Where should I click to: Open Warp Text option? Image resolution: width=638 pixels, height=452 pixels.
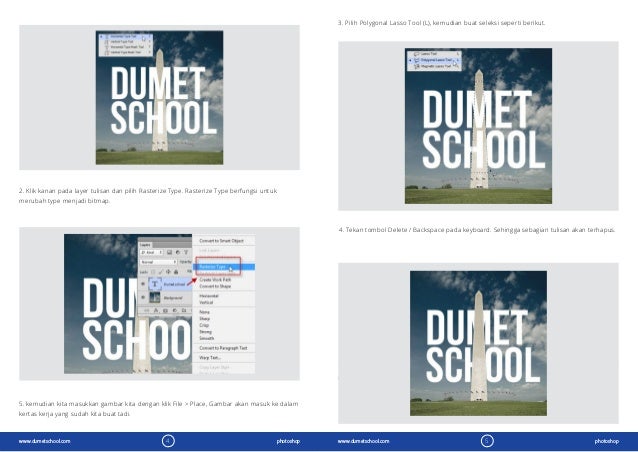point(210,358)
